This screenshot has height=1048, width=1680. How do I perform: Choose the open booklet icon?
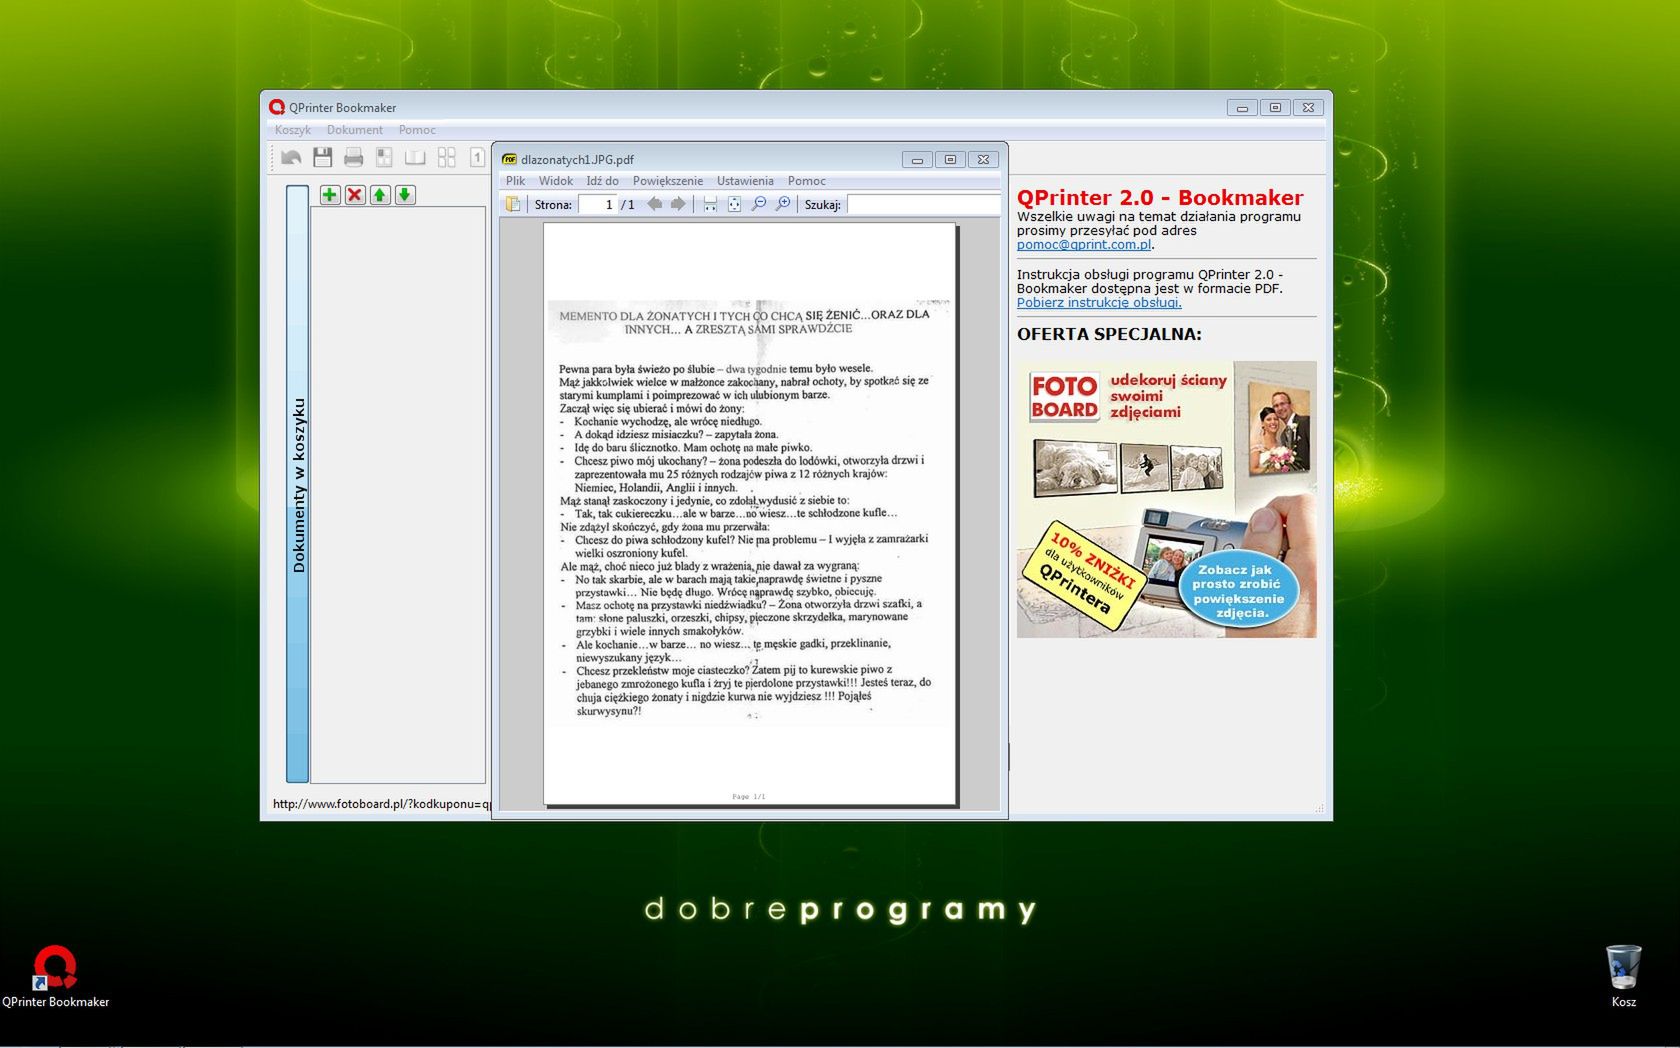(415, 157)
